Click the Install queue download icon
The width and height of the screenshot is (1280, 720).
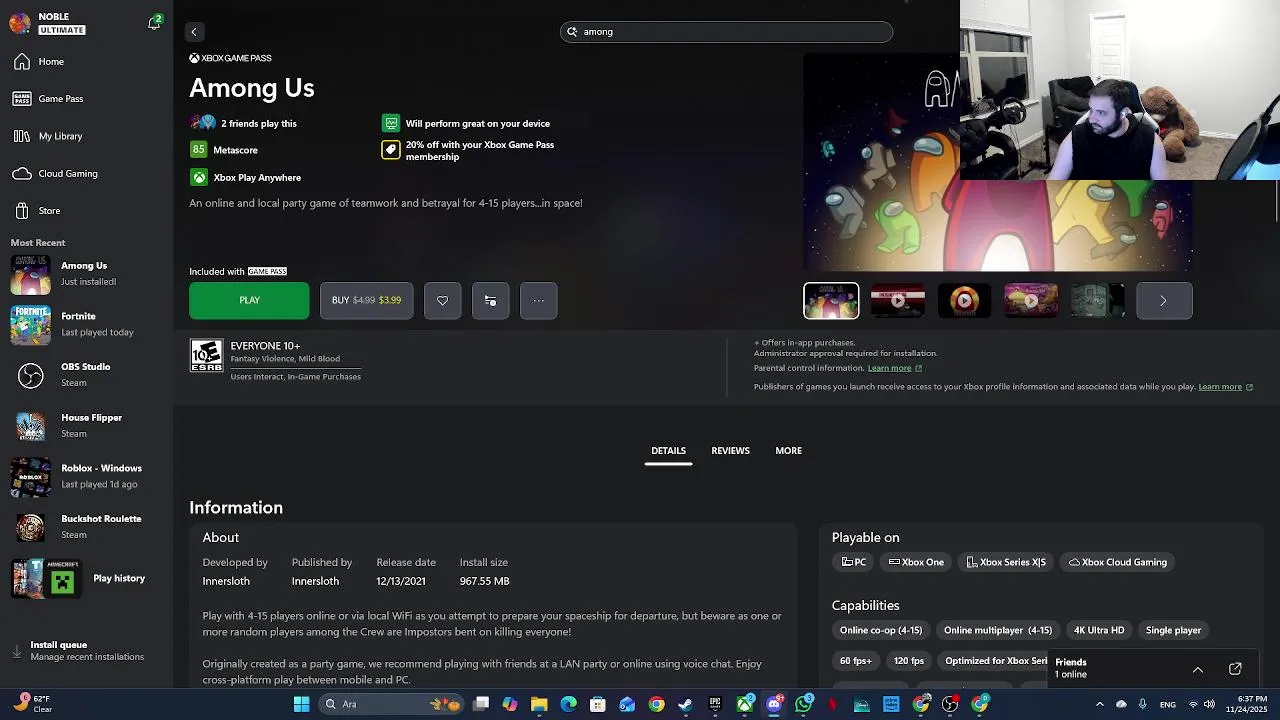click(x=17, y=651)
